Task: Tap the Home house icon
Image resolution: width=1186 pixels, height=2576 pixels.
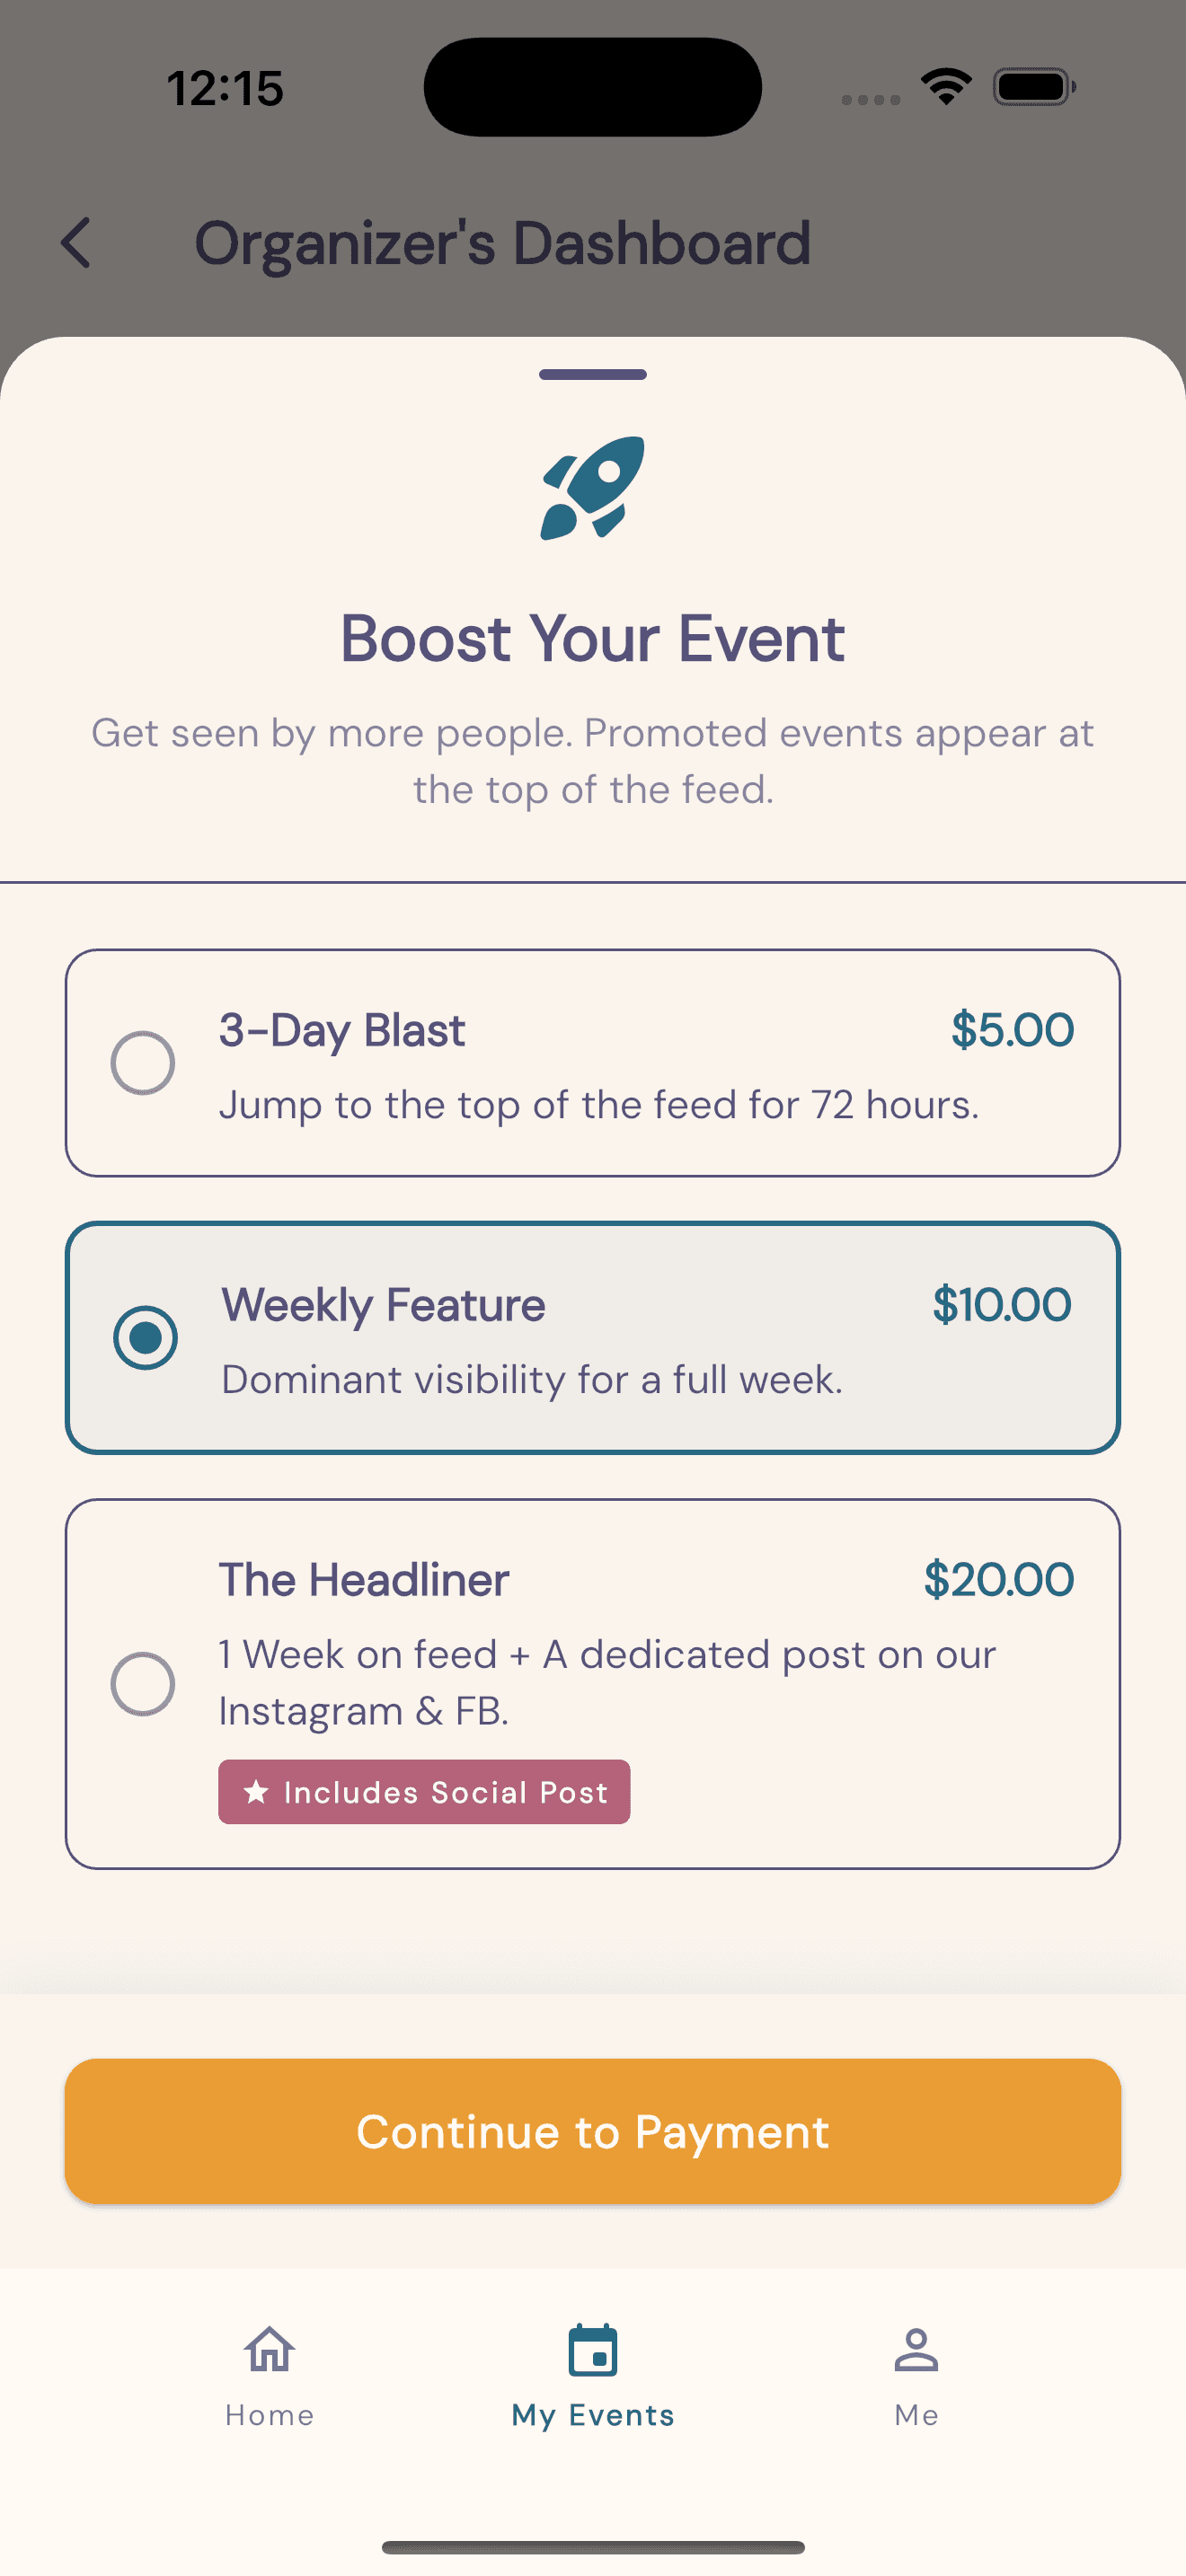Action: tap(269, 2349)
